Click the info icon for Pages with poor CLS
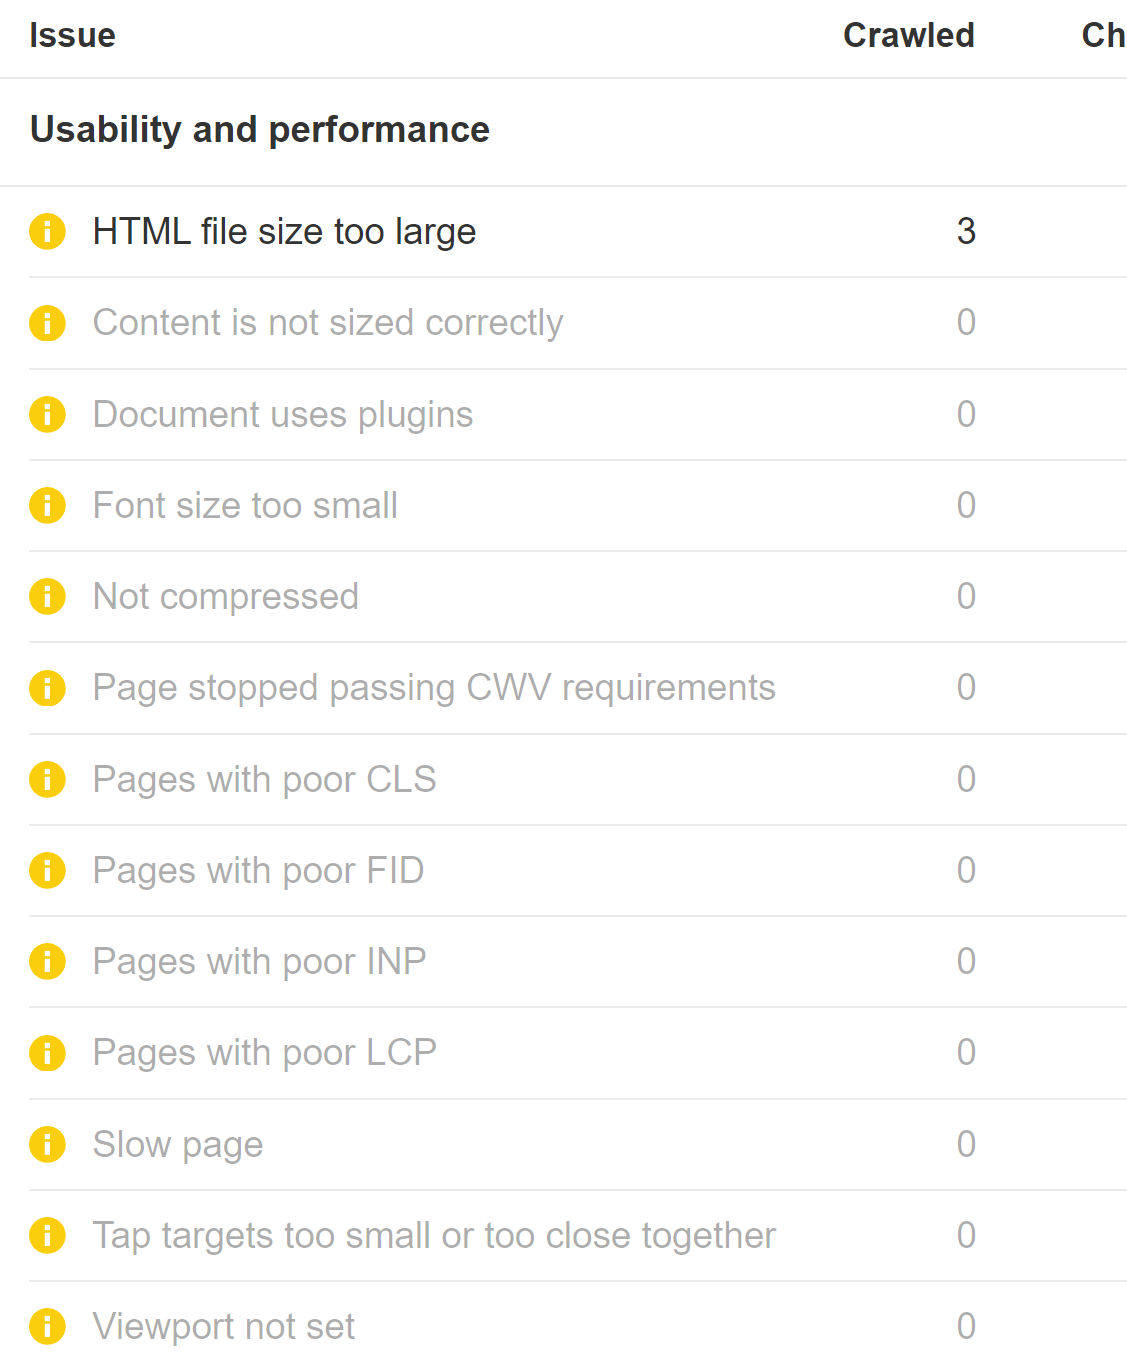The width and height of the screenshot is (1127, 1361). [x=47, y=779]
